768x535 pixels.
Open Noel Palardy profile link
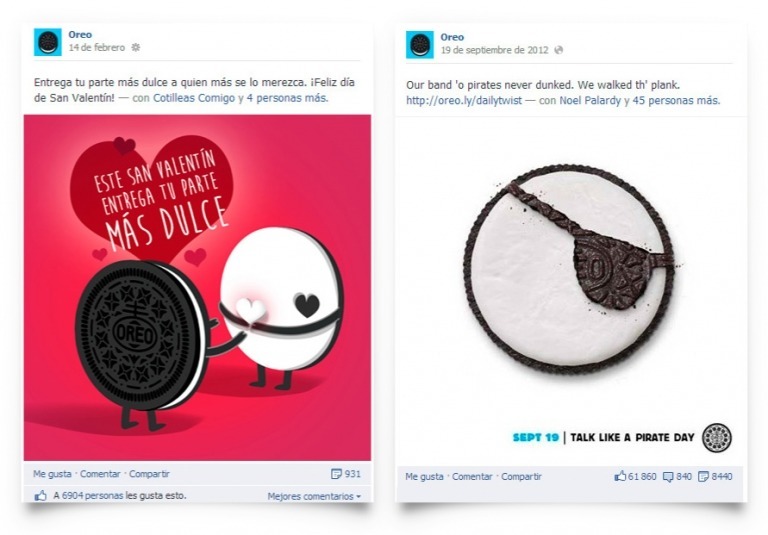tap(590, 100)
